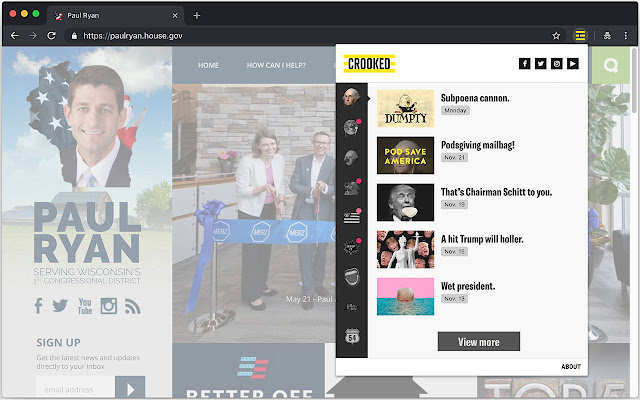This screenshot has height=400, width=640.
Task: Open the 'Wet president.' episode title
Action: click(468, 286)
